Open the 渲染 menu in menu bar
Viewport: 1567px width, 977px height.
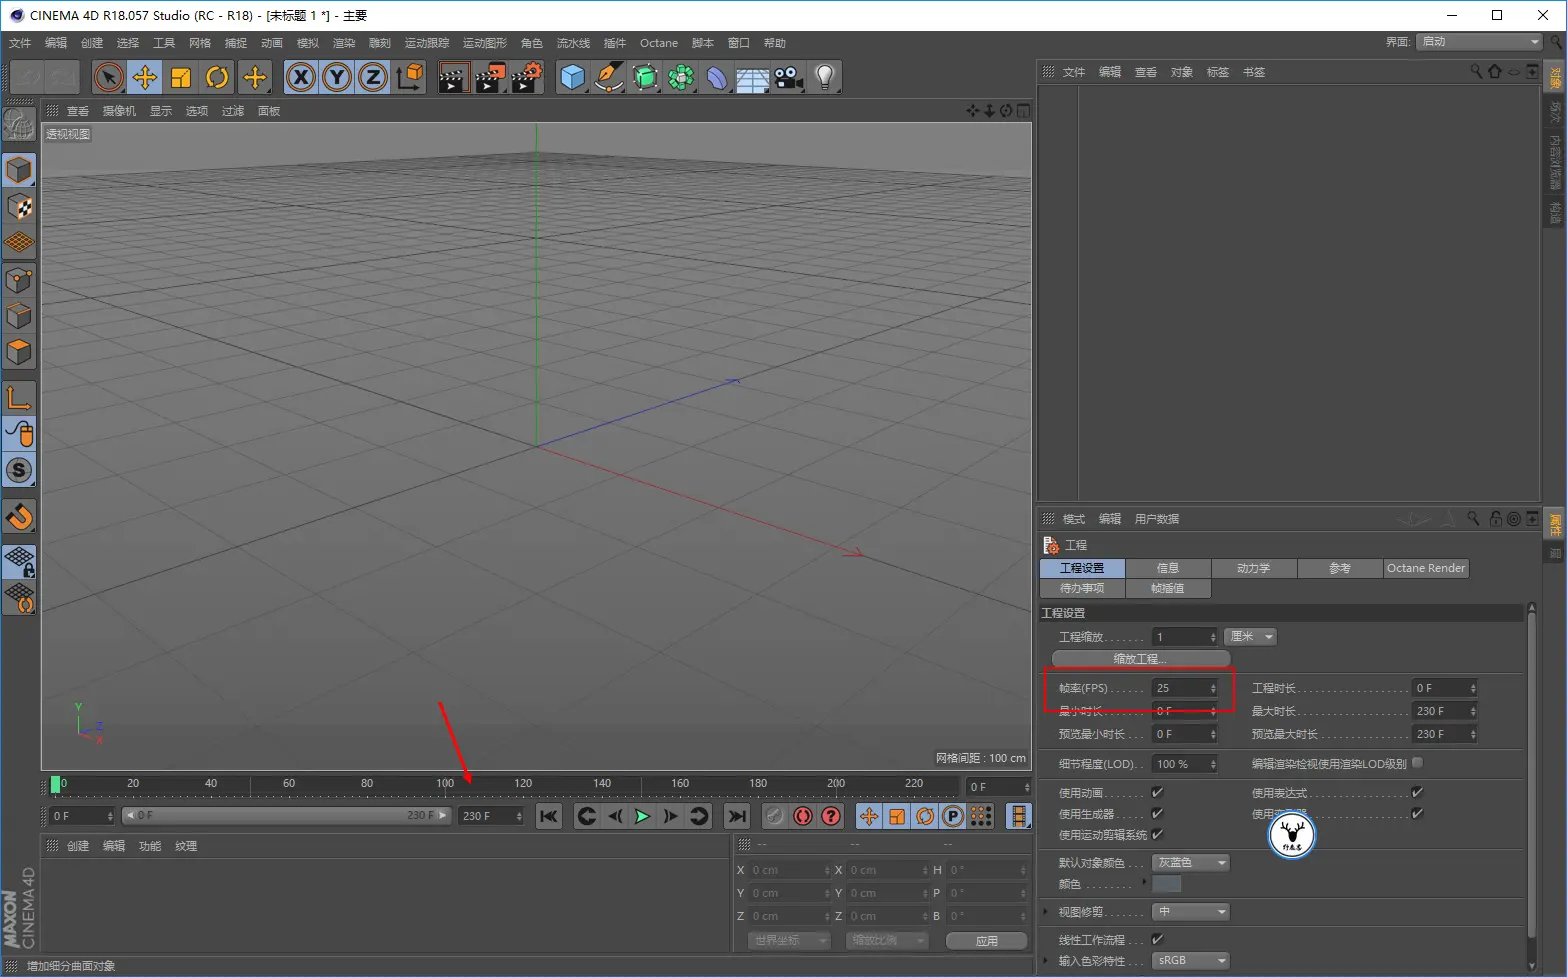pos(343,43)
